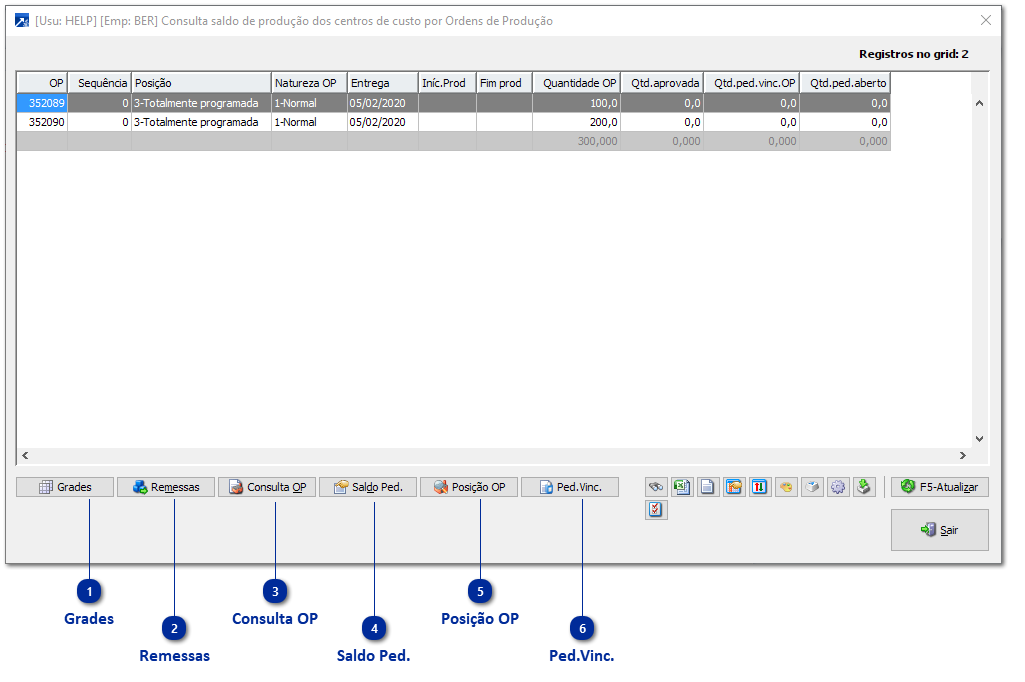The height and width of the screenshot is (682, 1025).
Task: Click the eraser icon in toolbar
Action: tap(812, 487)
